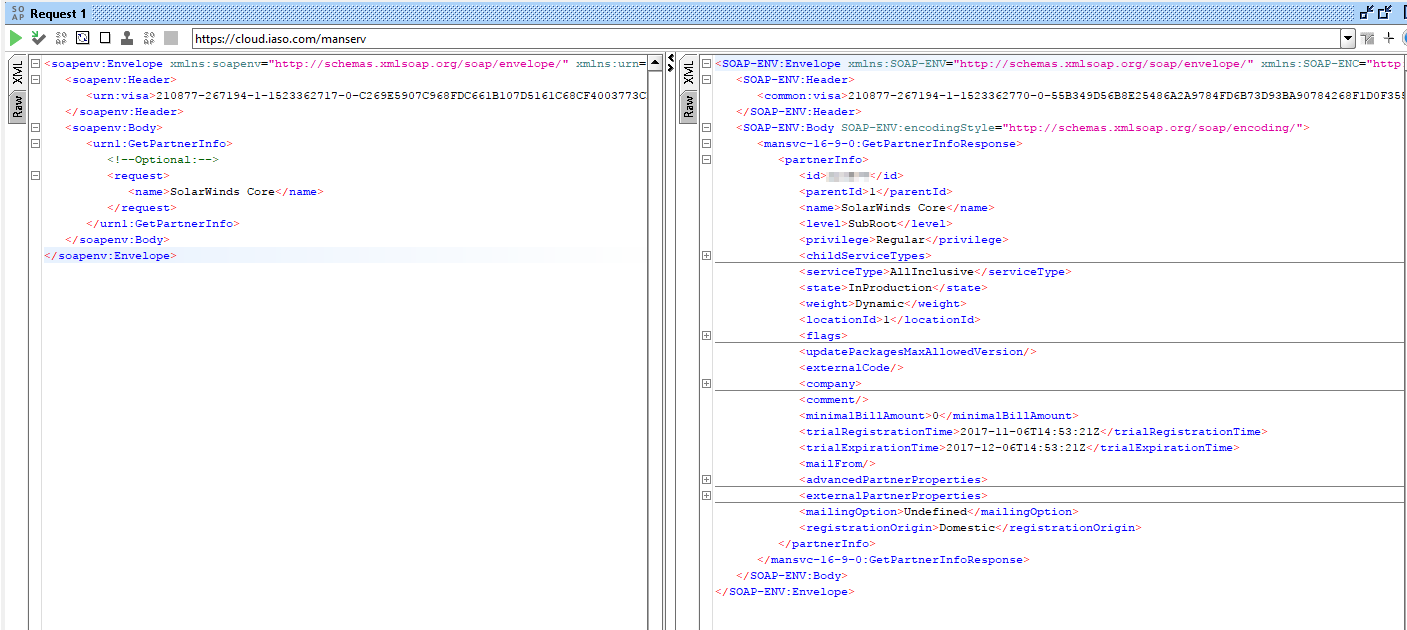
Task: Click the second SOAP icon beside the gray square
Action: [x=149, y=38]
